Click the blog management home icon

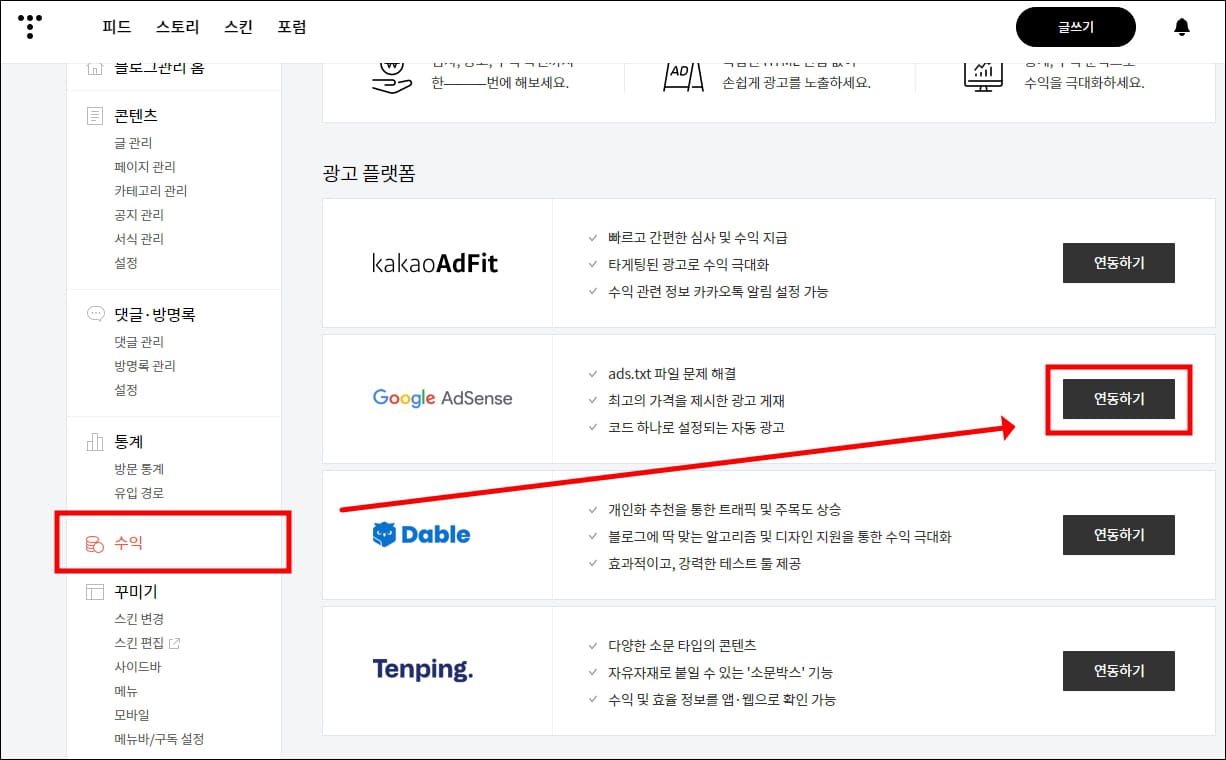(95, 69)
